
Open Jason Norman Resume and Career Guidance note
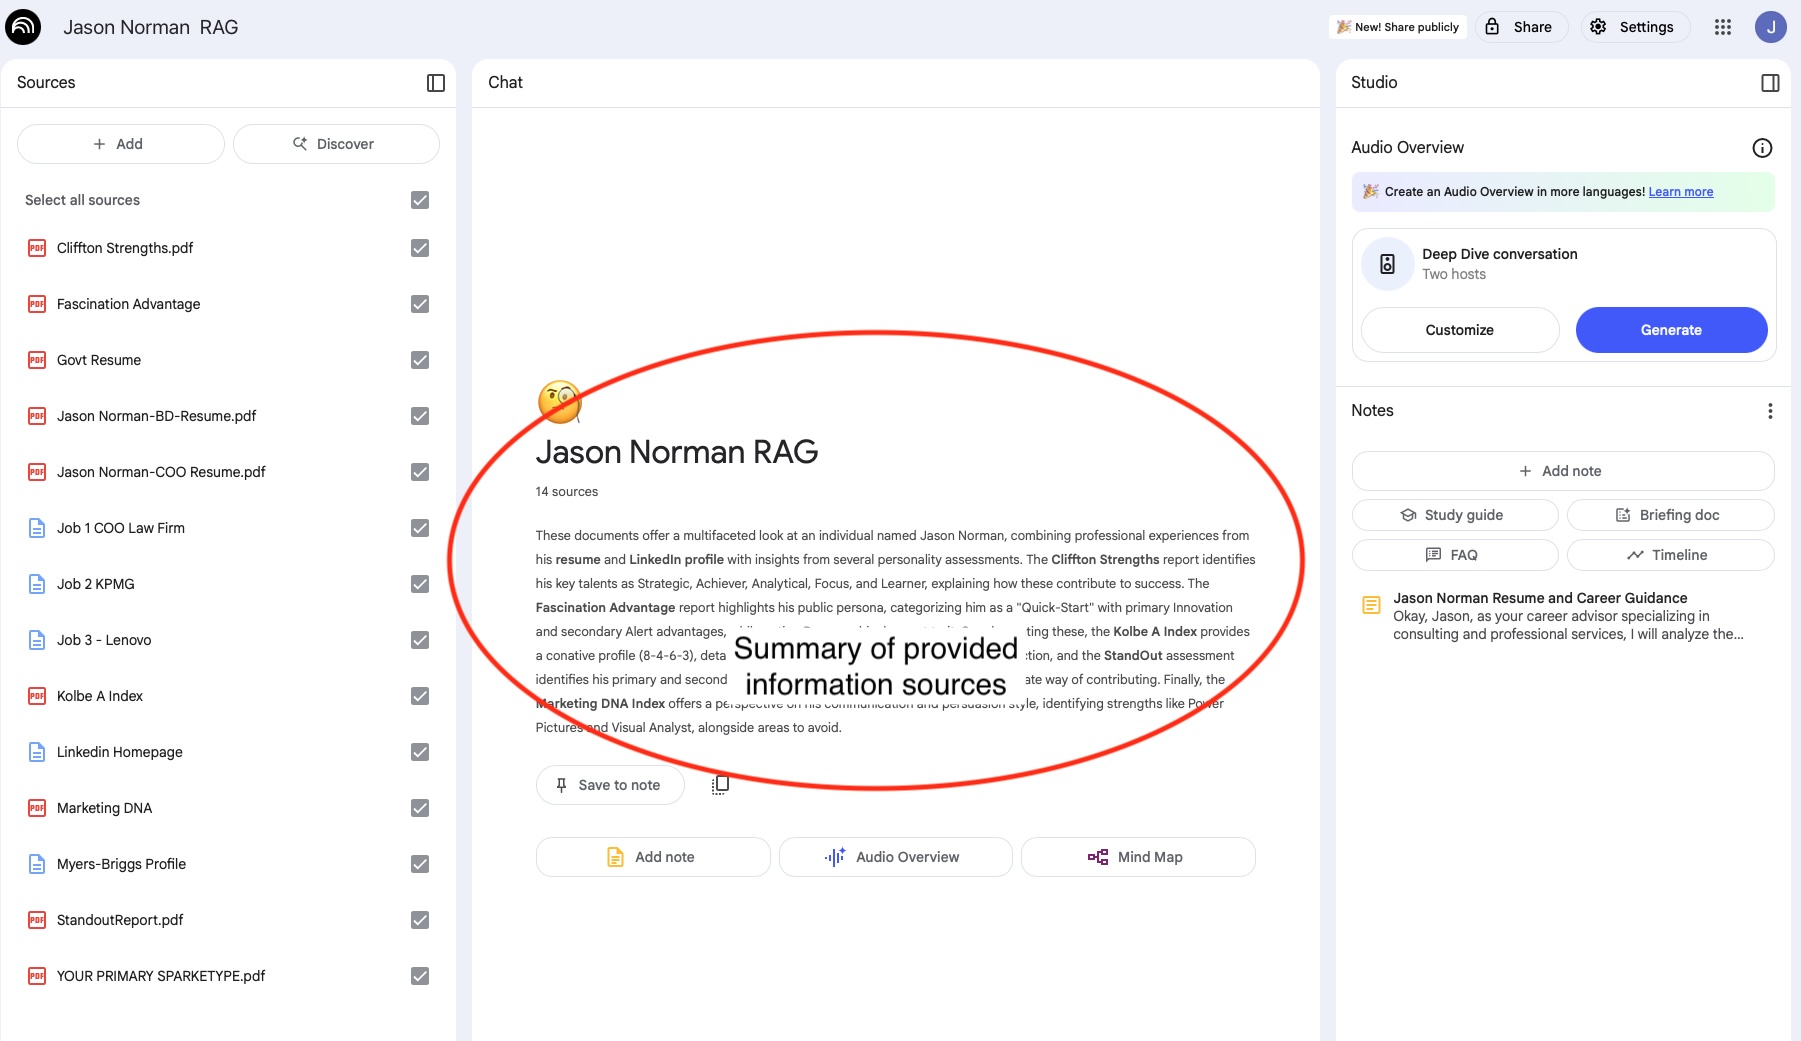tap(1563, 616)
